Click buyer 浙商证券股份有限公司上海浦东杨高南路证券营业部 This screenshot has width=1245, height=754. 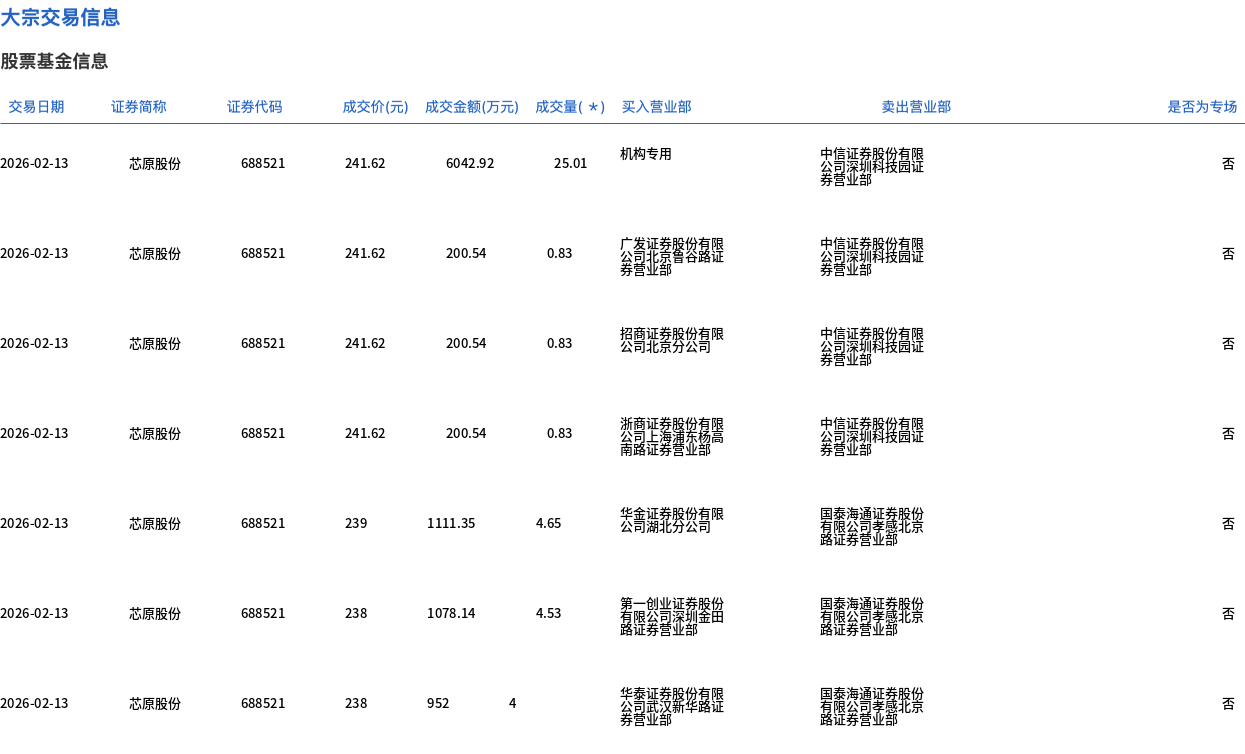tap(672, 437)
